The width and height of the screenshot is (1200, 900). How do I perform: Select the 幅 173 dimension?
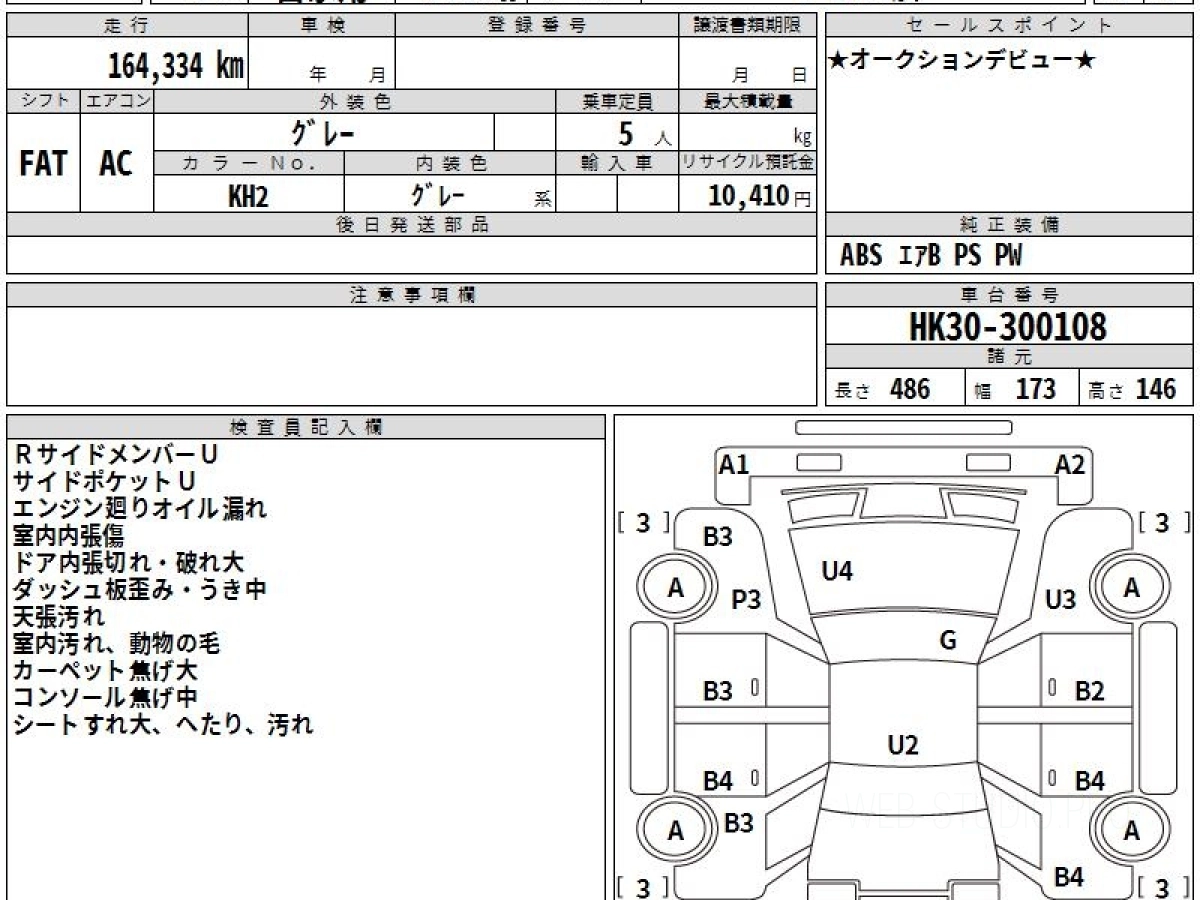1015,389
